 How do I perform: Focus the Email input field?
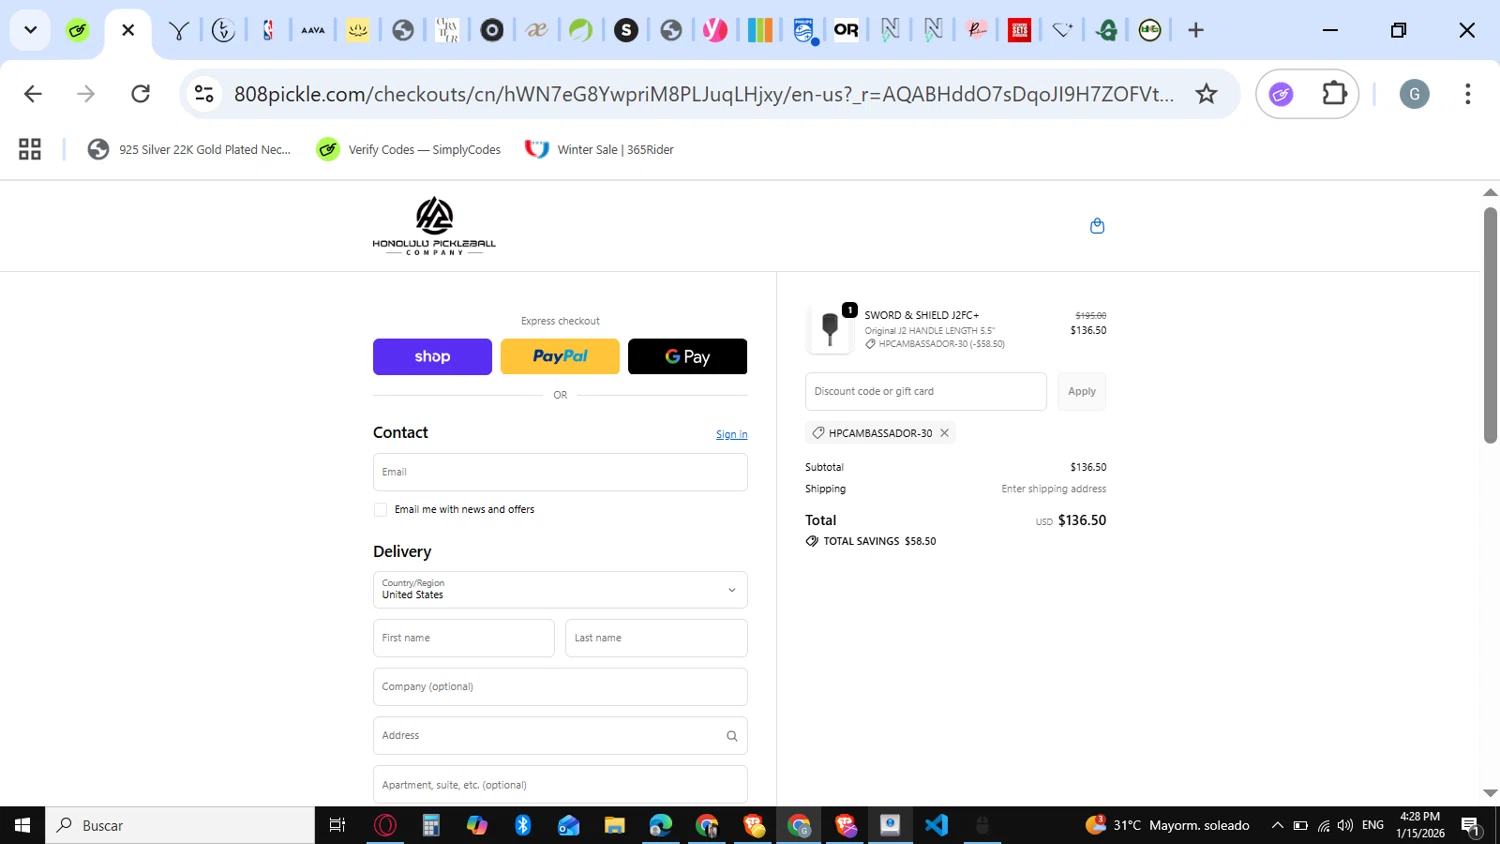pos(560,472)
